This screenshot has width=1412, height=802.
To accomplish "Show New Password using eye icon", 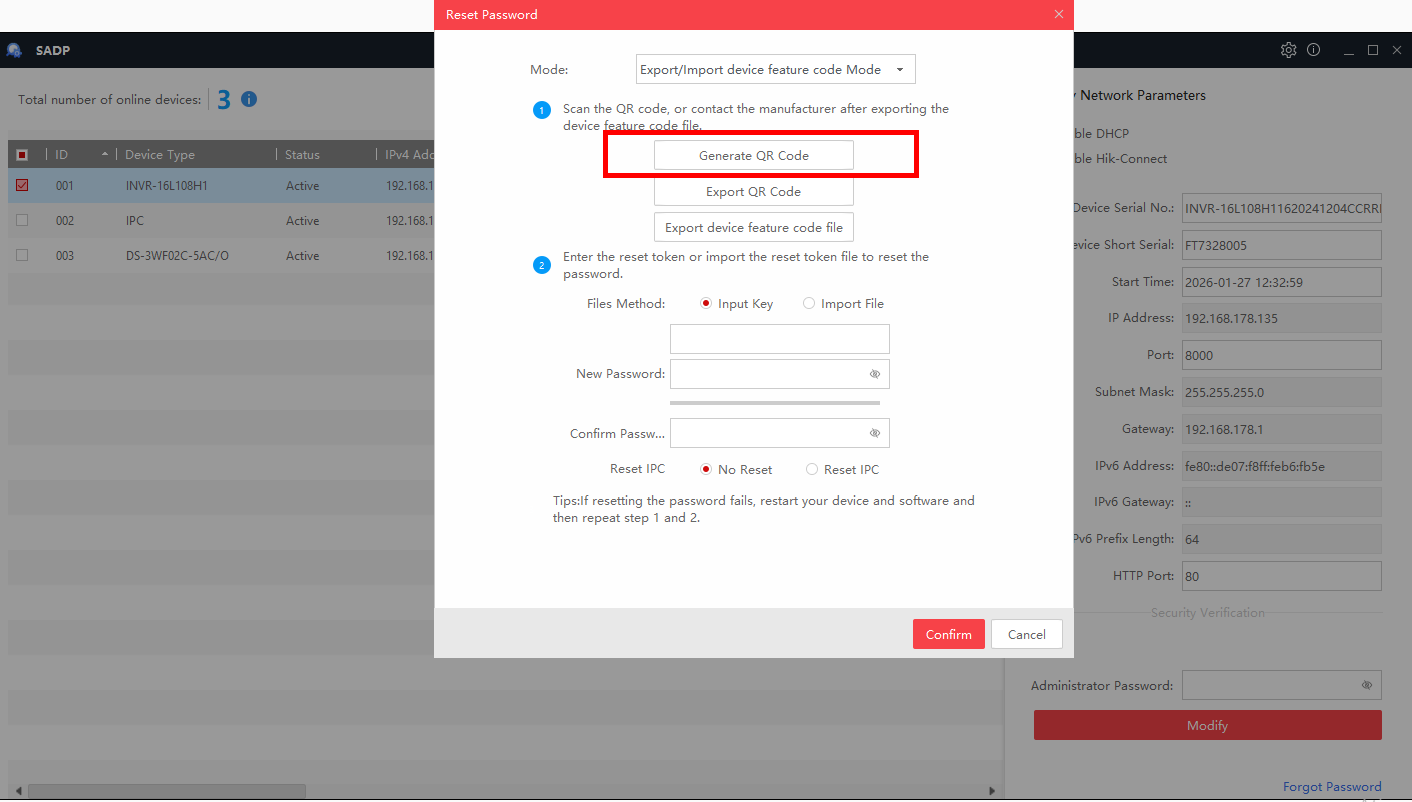I will (874, 374).
